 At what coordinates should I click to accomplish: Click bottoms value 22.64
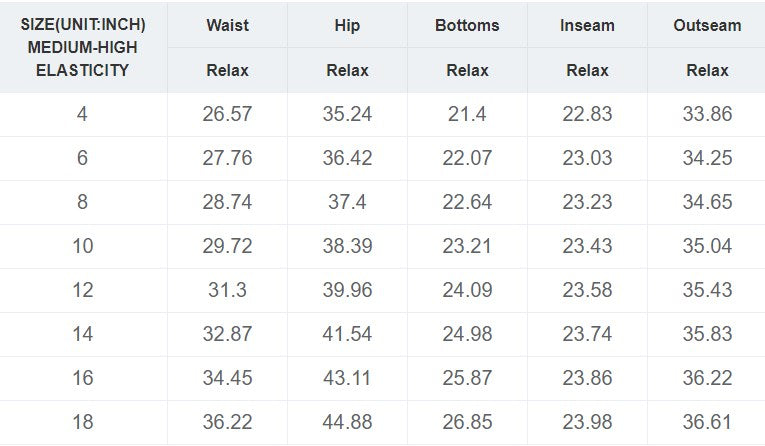pos(467,202)
